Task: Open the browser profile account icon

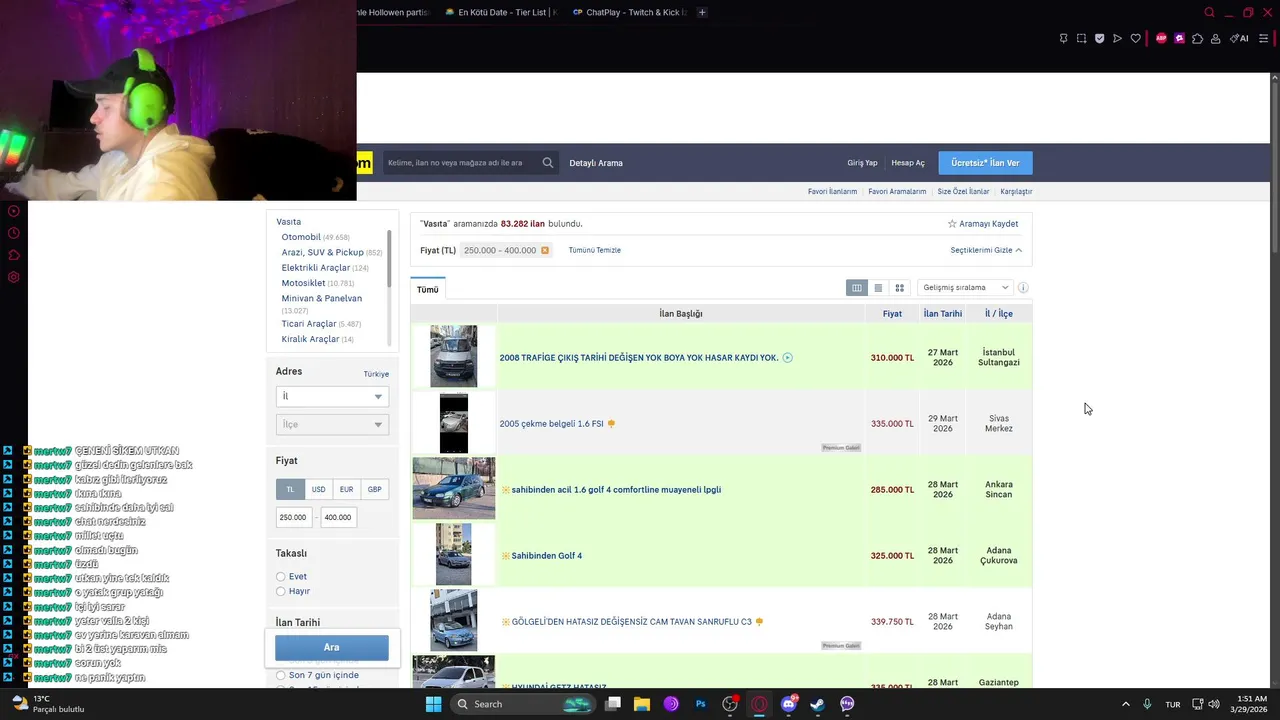Action: point(1215,39)
